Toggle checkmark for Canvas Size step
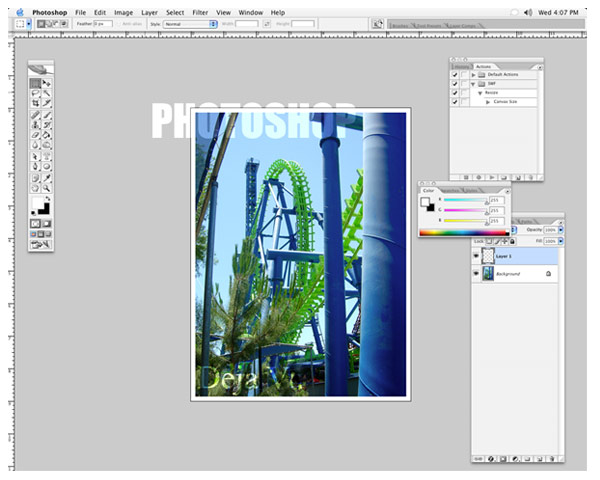 [x=455, y=102]
